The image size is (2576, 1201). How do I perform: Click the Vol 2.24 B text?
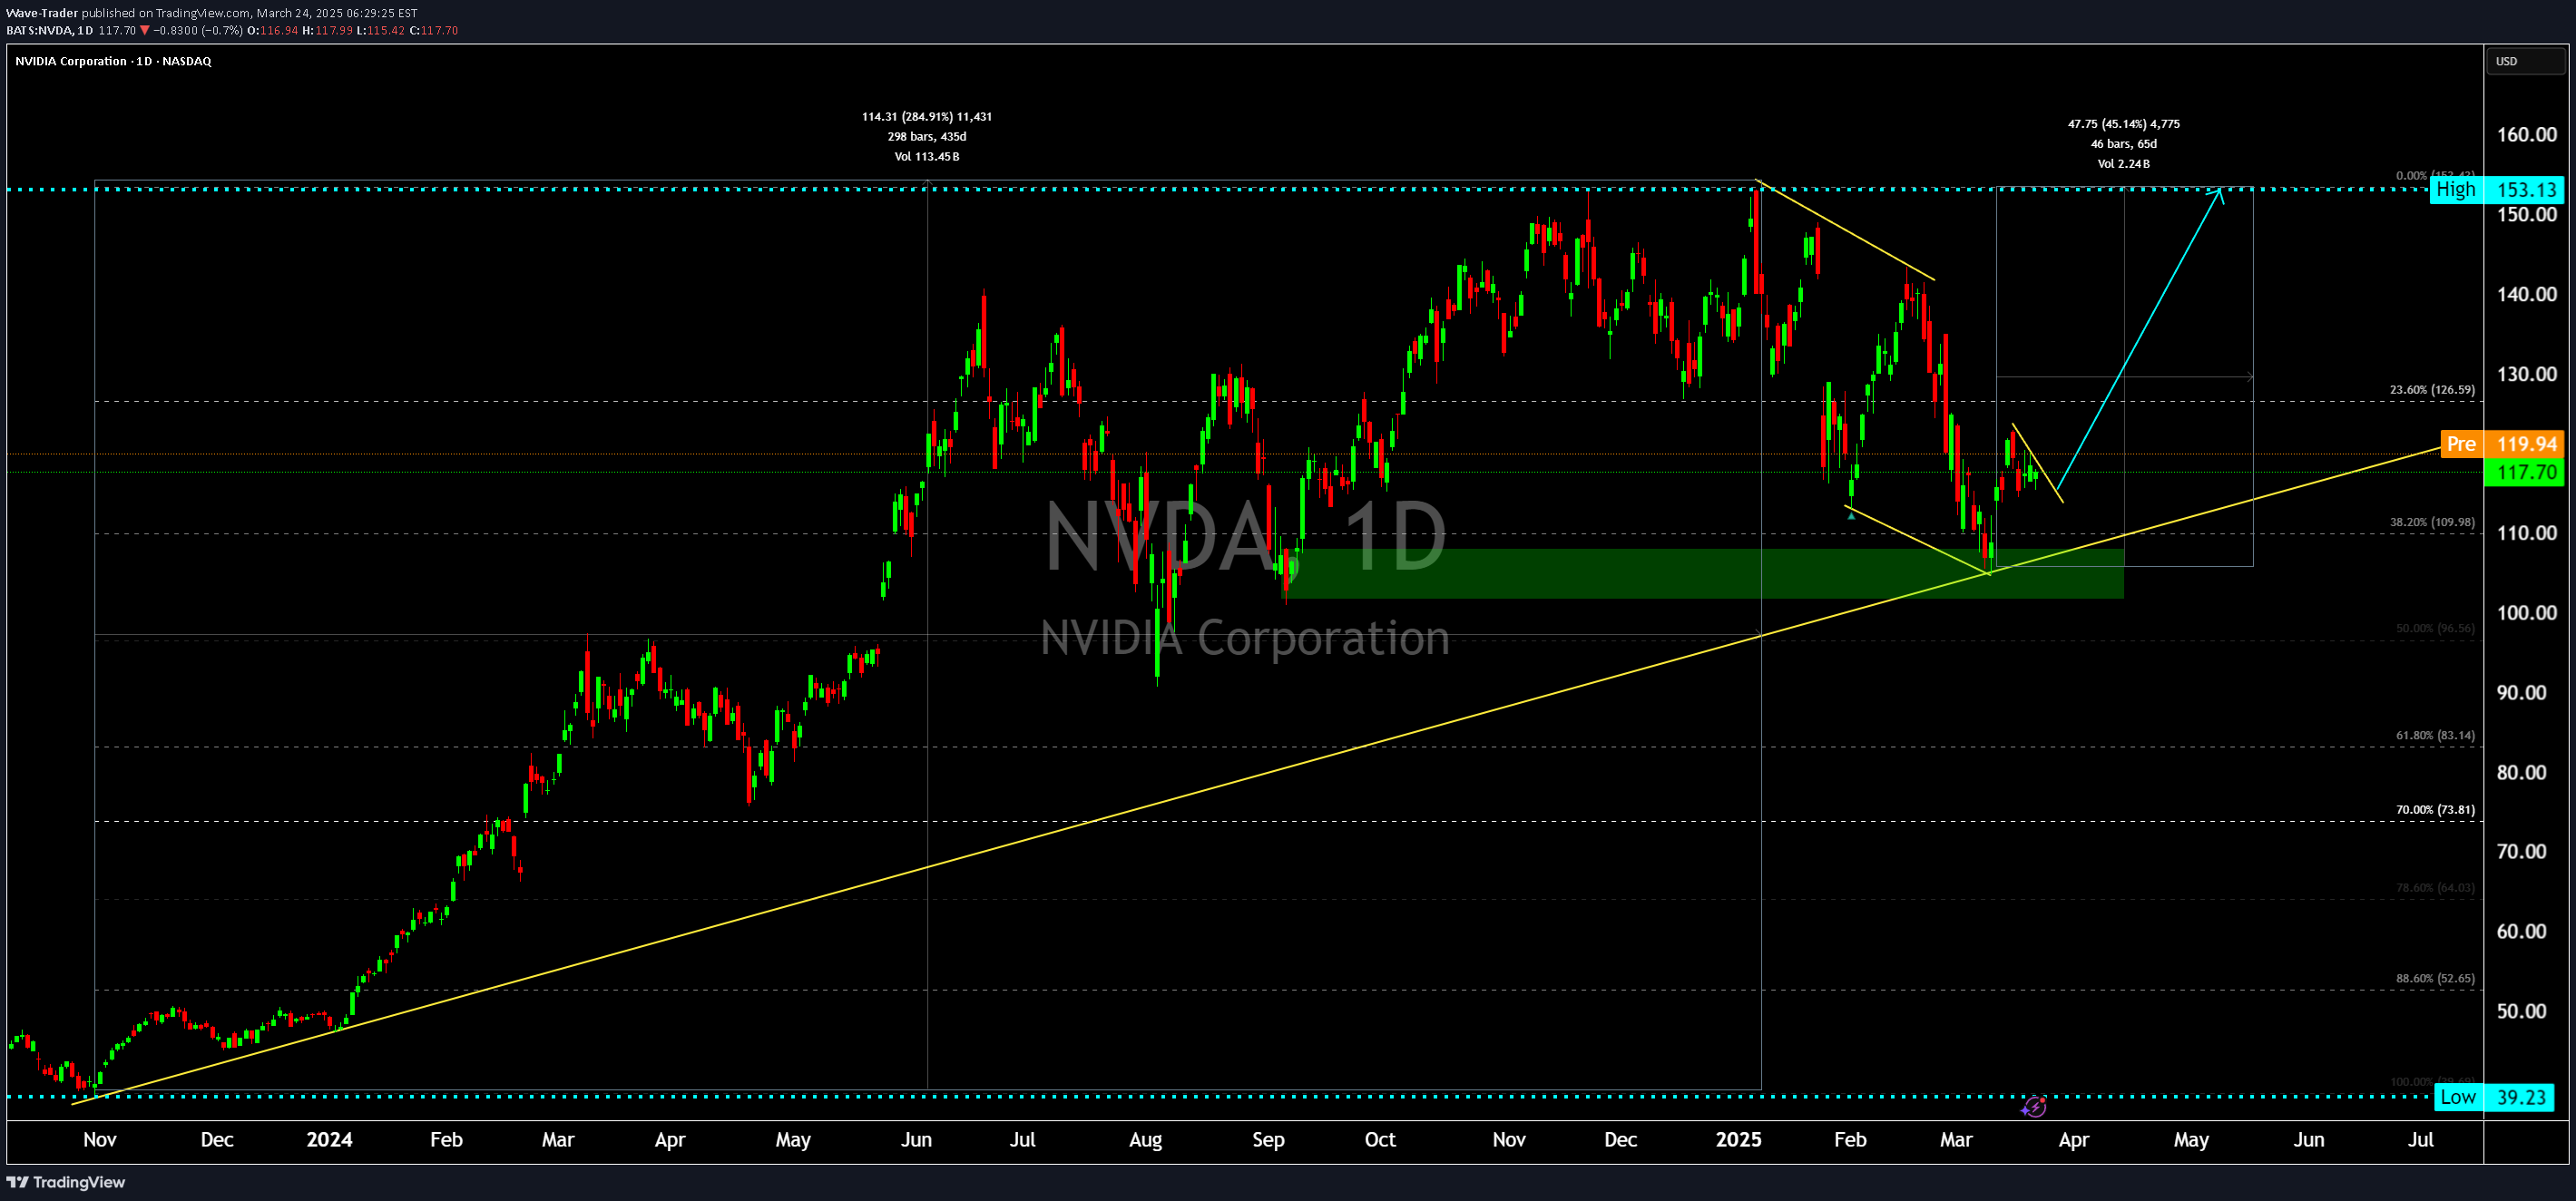click(x=2124, y=164)
